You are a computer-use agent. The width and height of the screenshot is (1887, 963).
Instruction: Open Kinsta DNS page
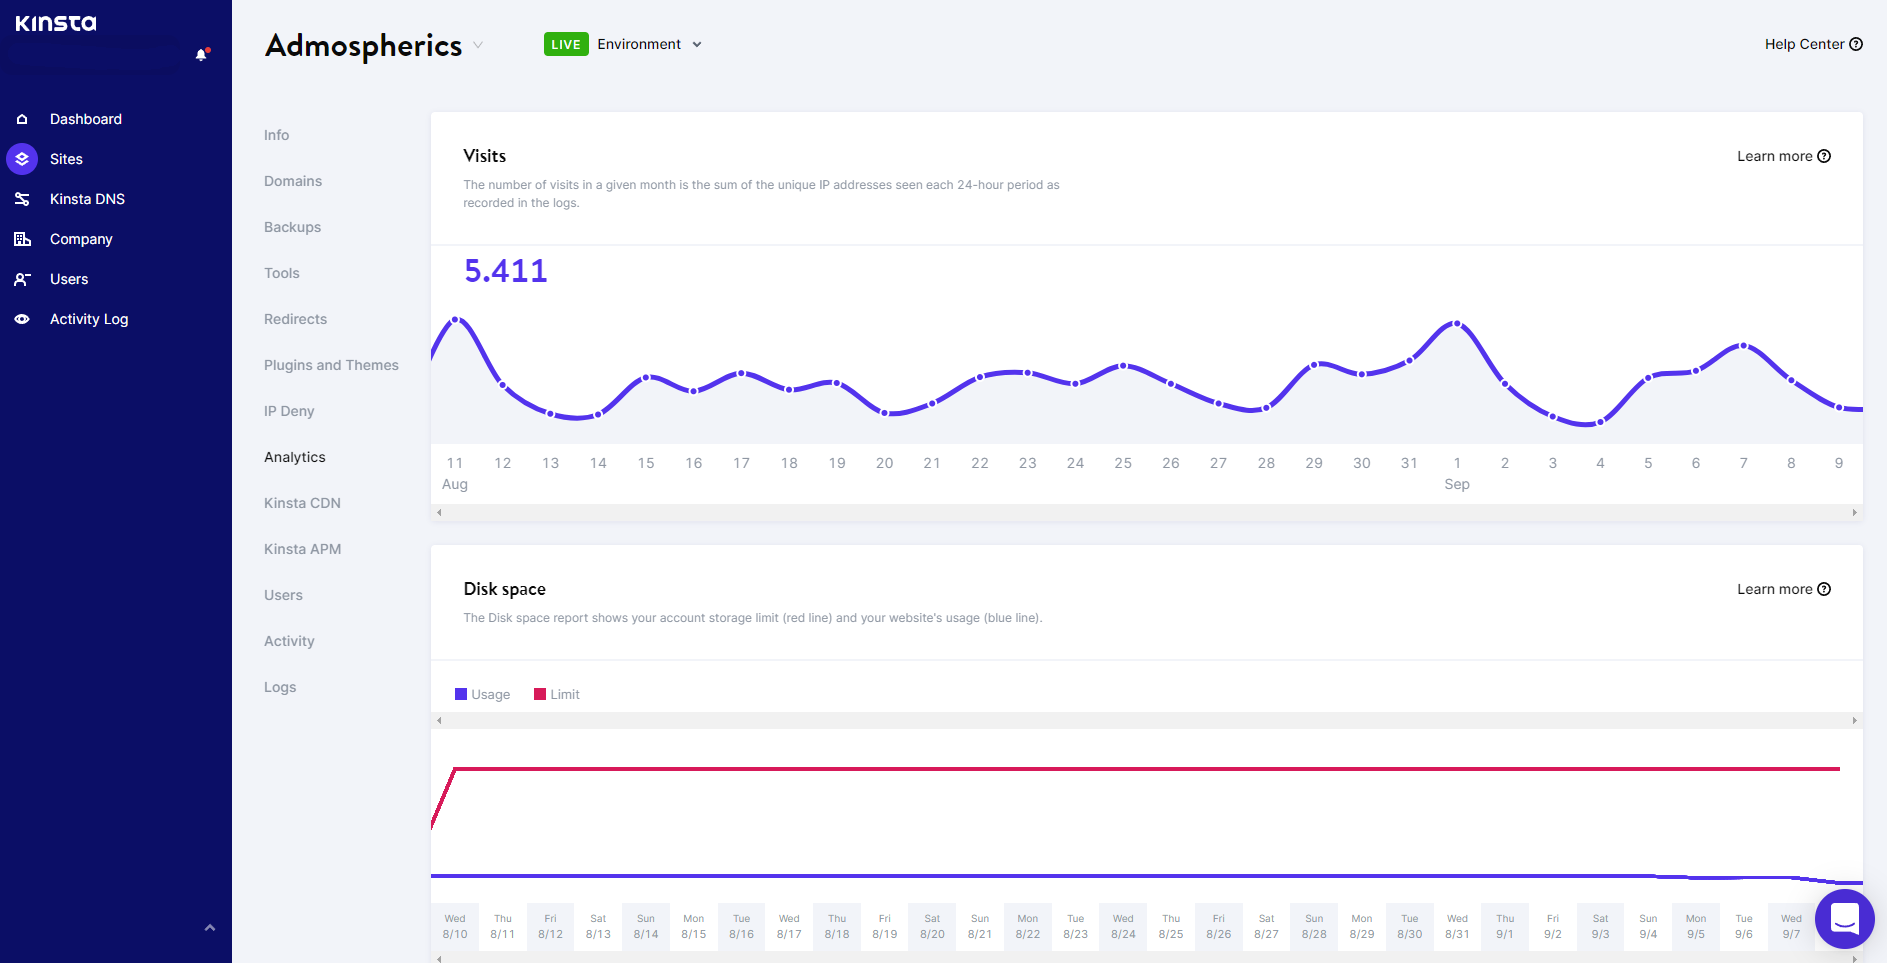coord(87,199)
